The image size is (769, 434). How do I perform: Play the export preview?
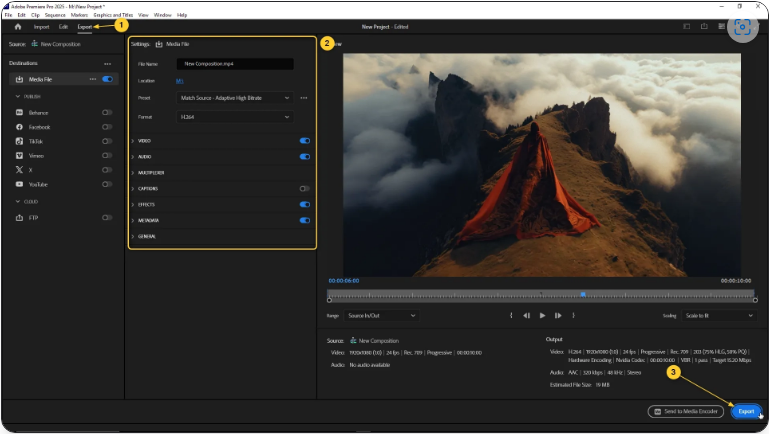coord(542,316)
